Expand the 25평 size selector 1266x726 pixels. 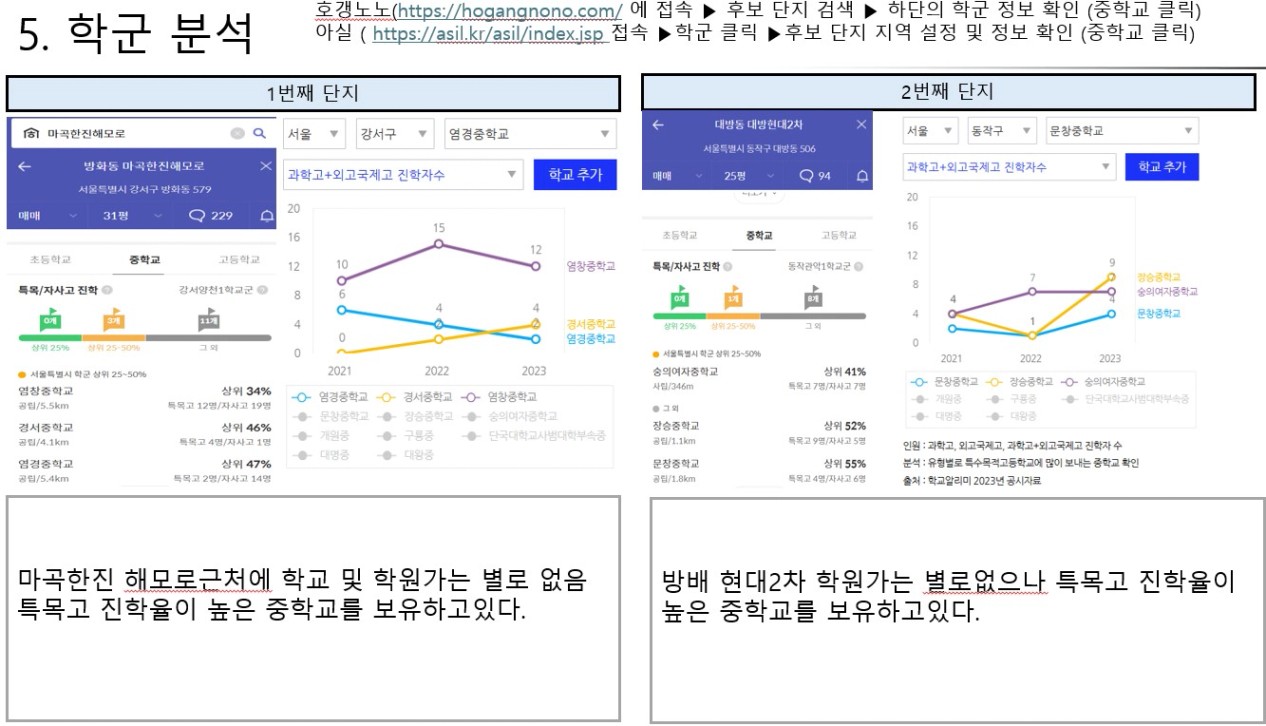tap(741, 176)
